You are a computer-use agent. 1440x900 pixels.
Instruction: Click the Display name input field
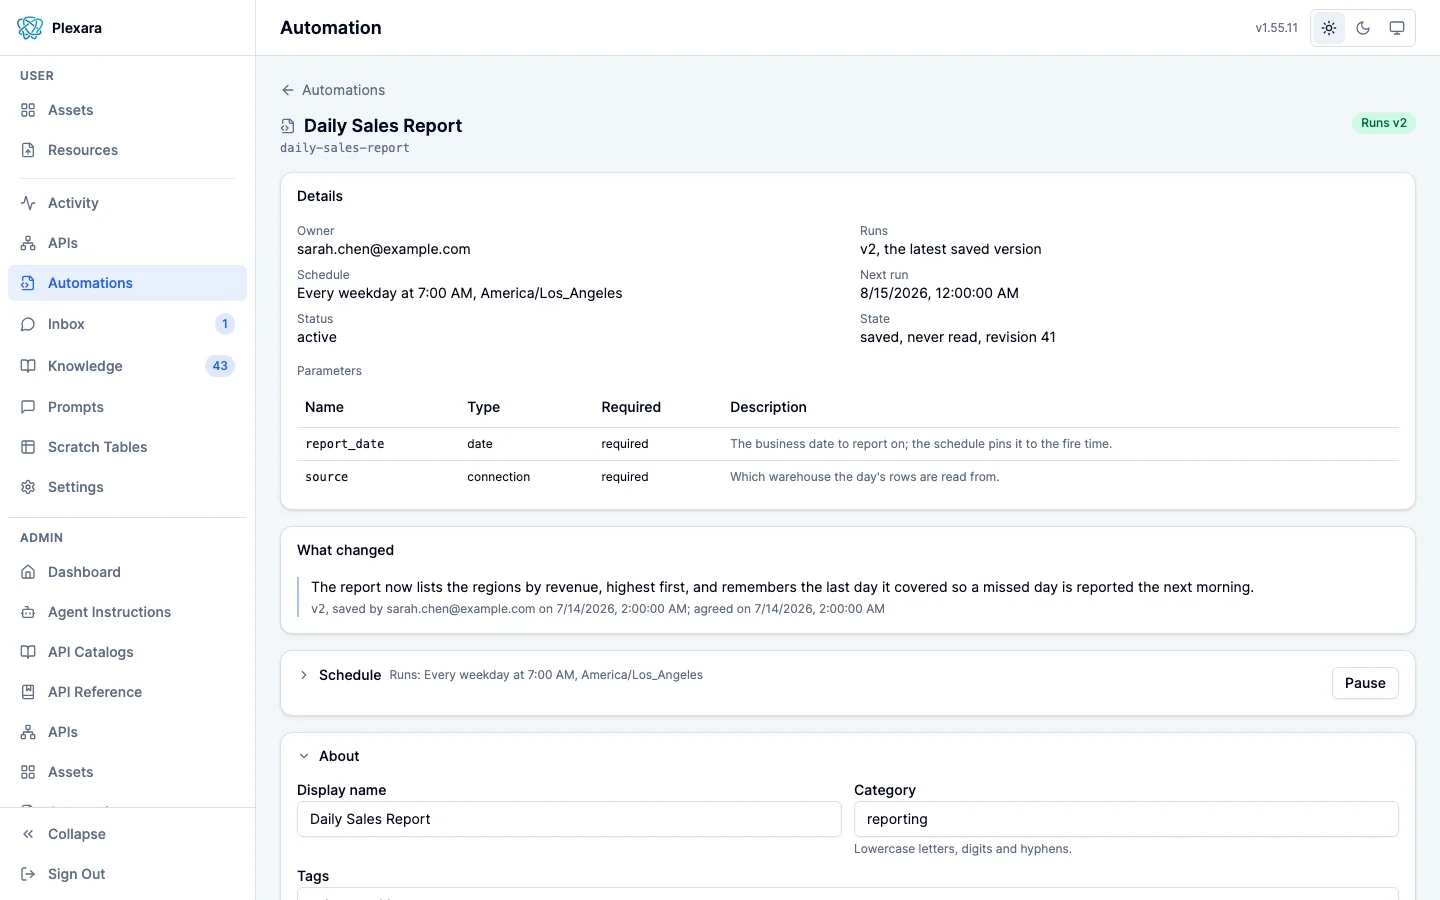[569, 819]
